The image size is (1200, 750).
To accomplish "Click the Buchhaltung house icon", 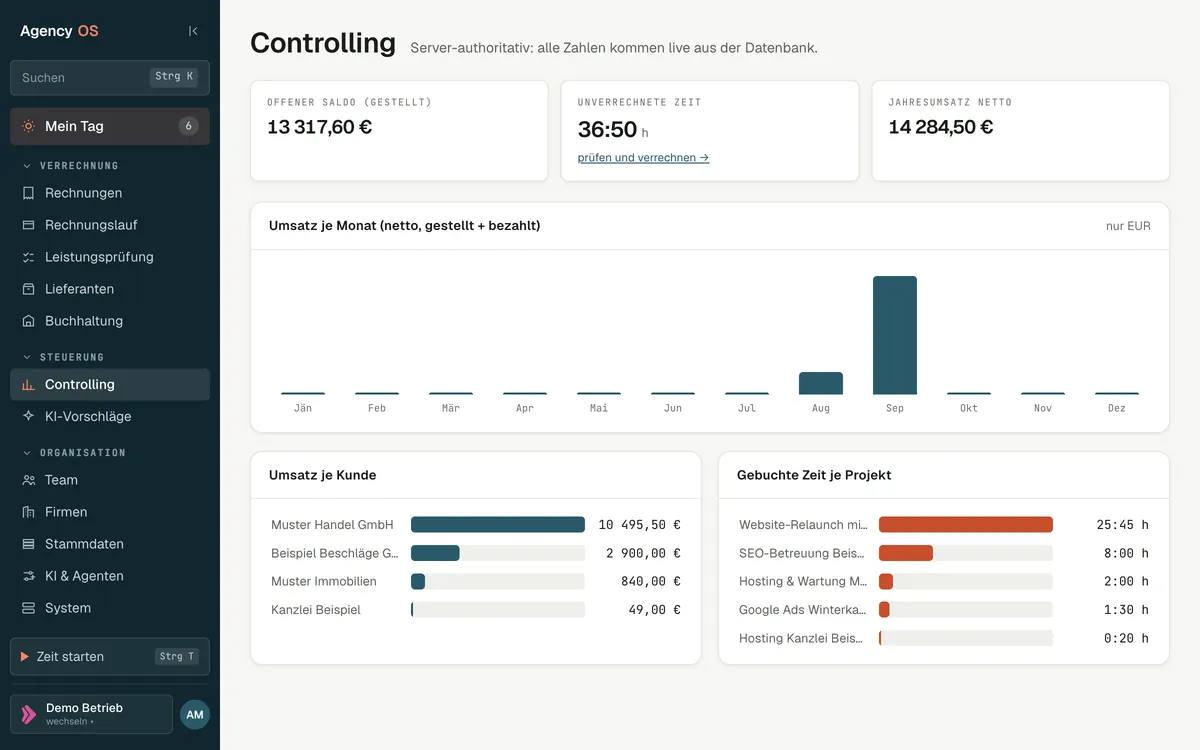I will (28, 321).
